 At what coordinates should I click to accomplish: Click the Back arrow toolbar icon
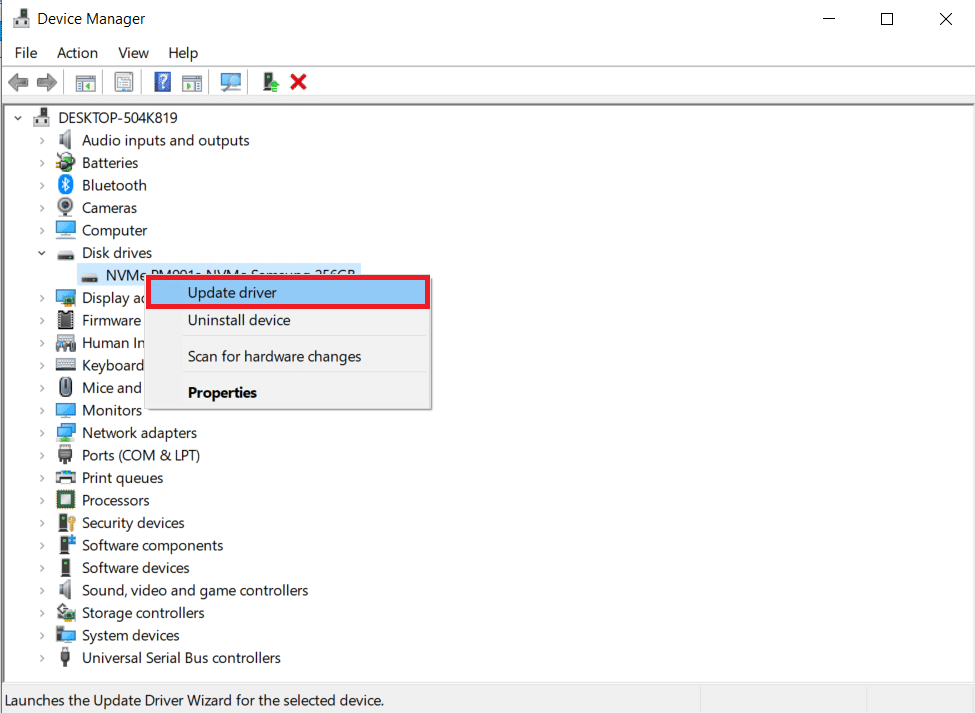click(x=19, y=82)
